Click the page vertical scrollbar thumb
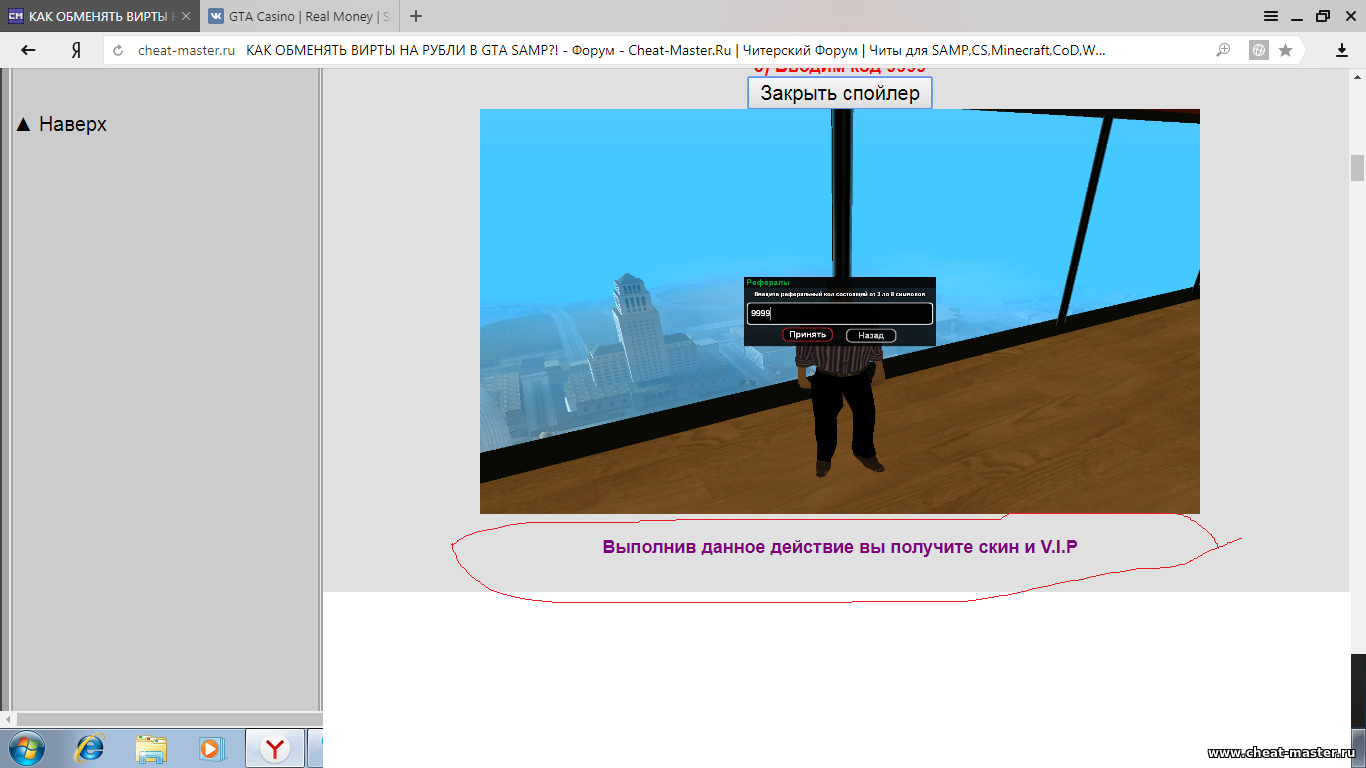Image resolution: width=1366 pixels, height=768 pixels. pos(1357,168)
